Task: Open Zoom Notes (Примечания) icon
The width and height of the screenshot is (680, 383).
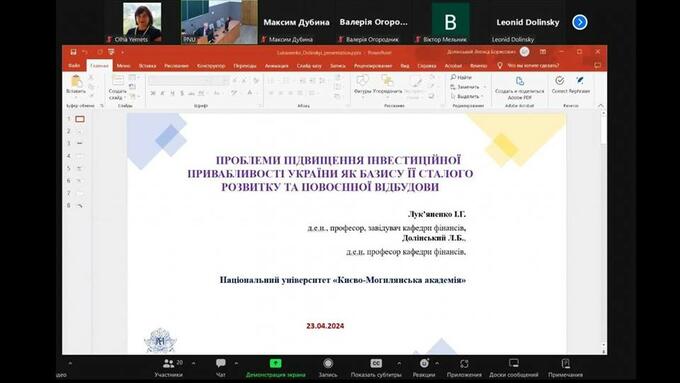Action: pos(566,363)
